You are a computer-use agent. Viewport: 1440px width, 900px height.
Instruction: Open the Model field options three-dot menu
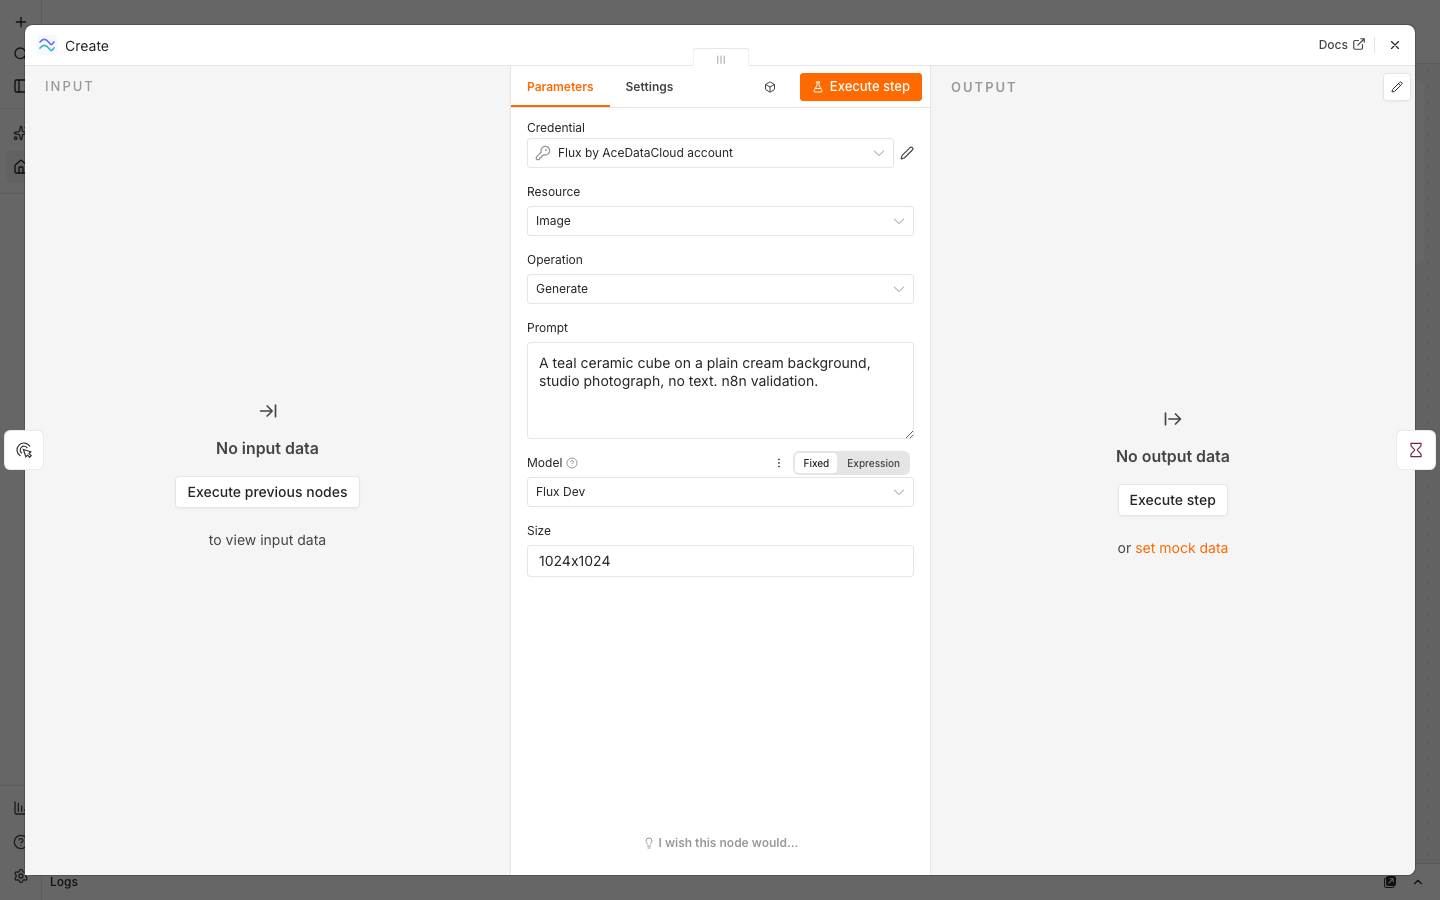[779, 463]
